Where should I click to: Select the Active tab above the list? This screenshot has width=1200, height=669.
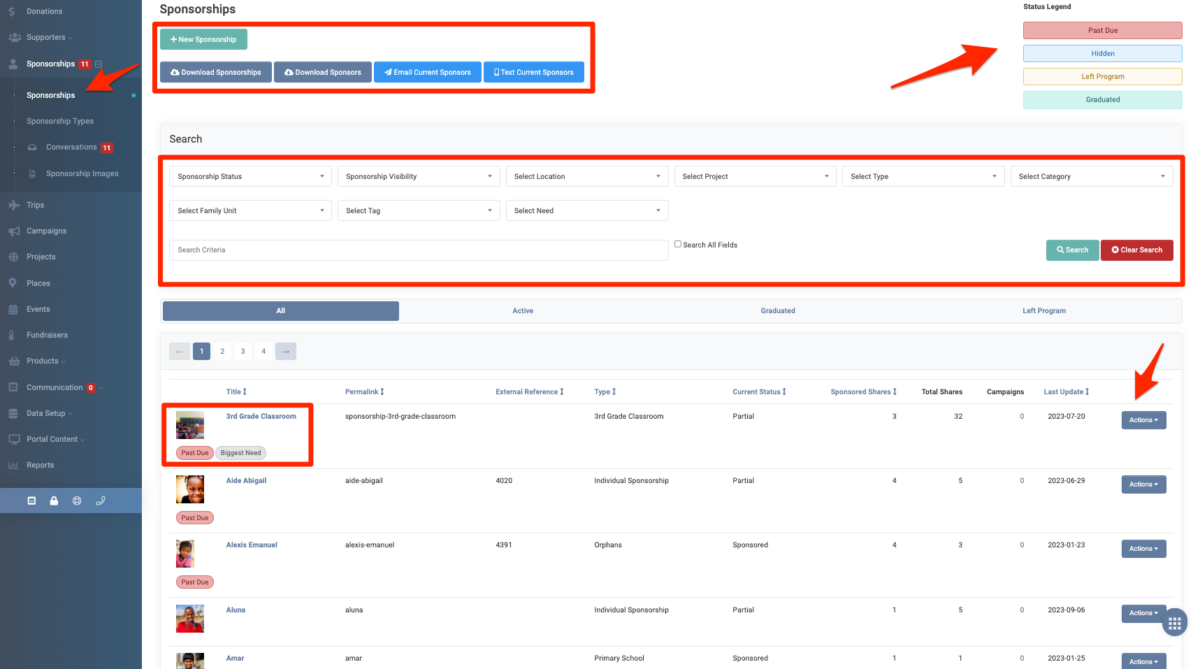523,311
